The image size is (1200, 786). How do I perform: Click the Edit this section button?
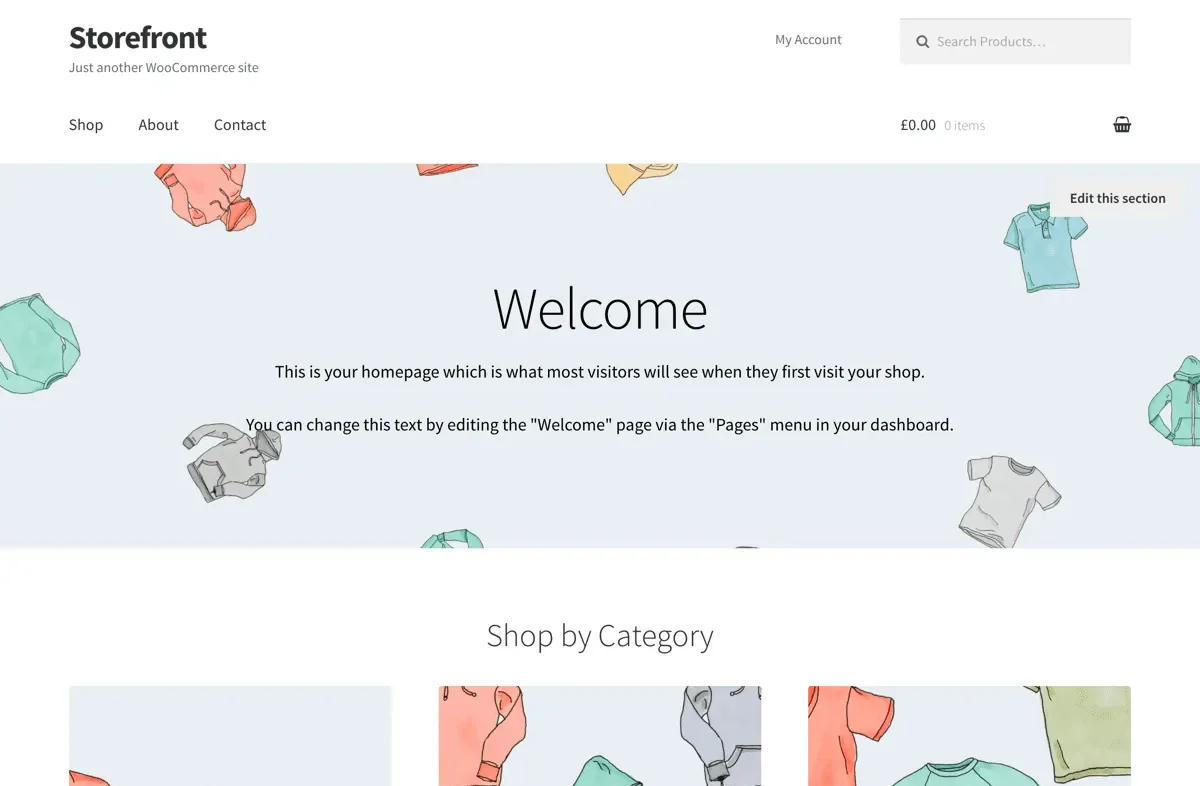click(x=1117, y=198)
